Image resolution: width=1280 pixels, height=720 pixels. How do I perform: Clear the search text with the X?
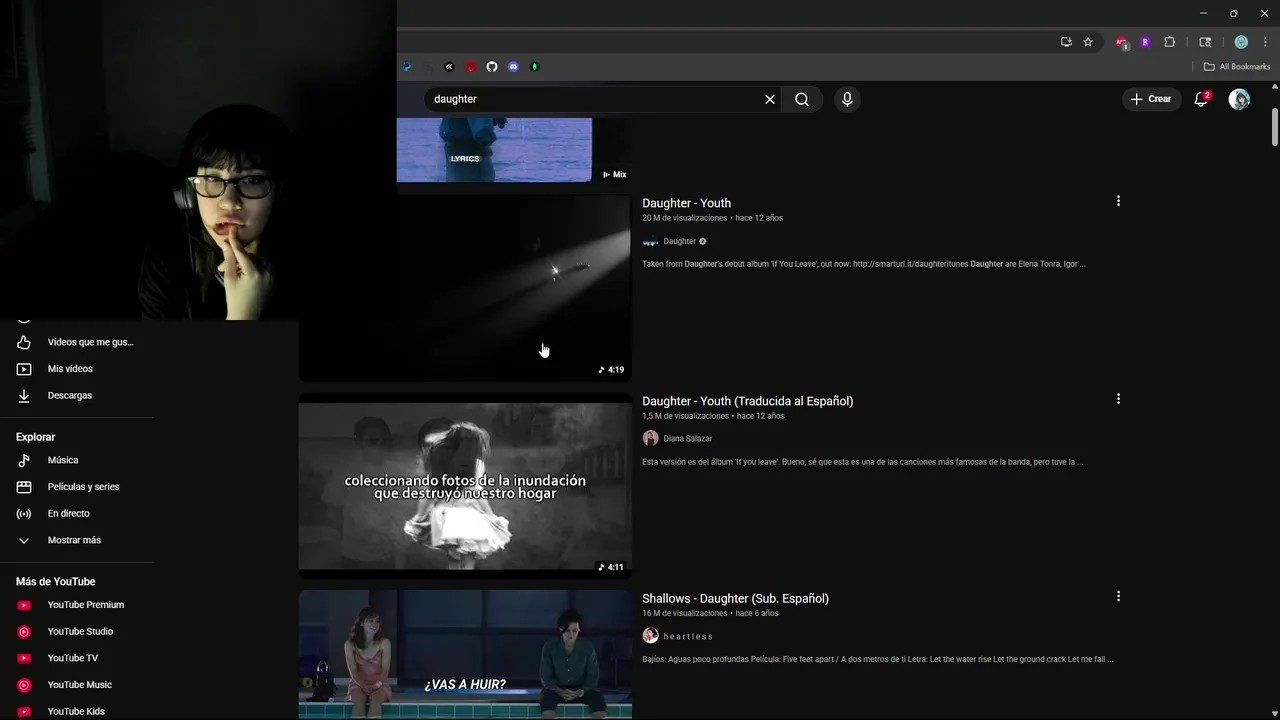point(770,99)
